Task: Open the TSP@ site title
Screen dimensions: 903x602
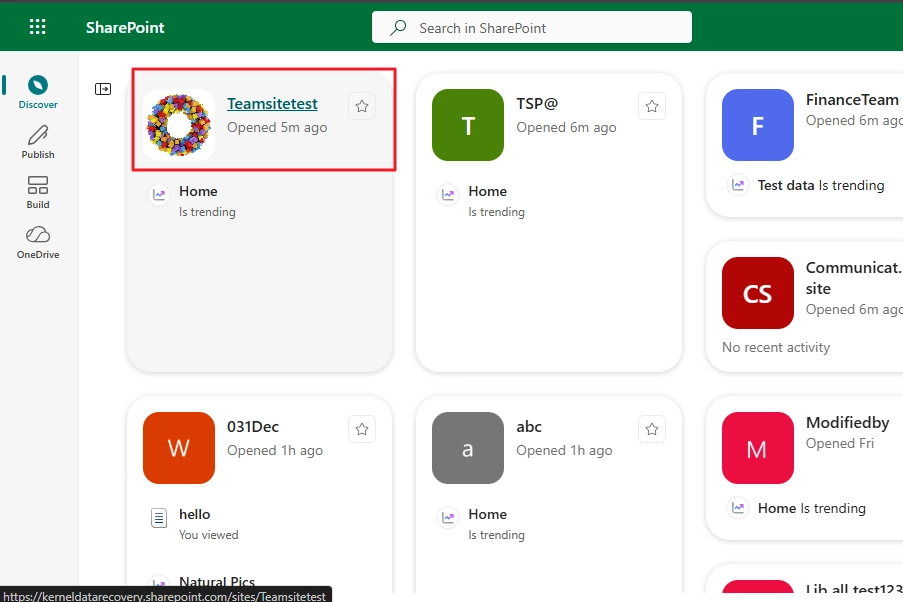Action: [537, 104]
